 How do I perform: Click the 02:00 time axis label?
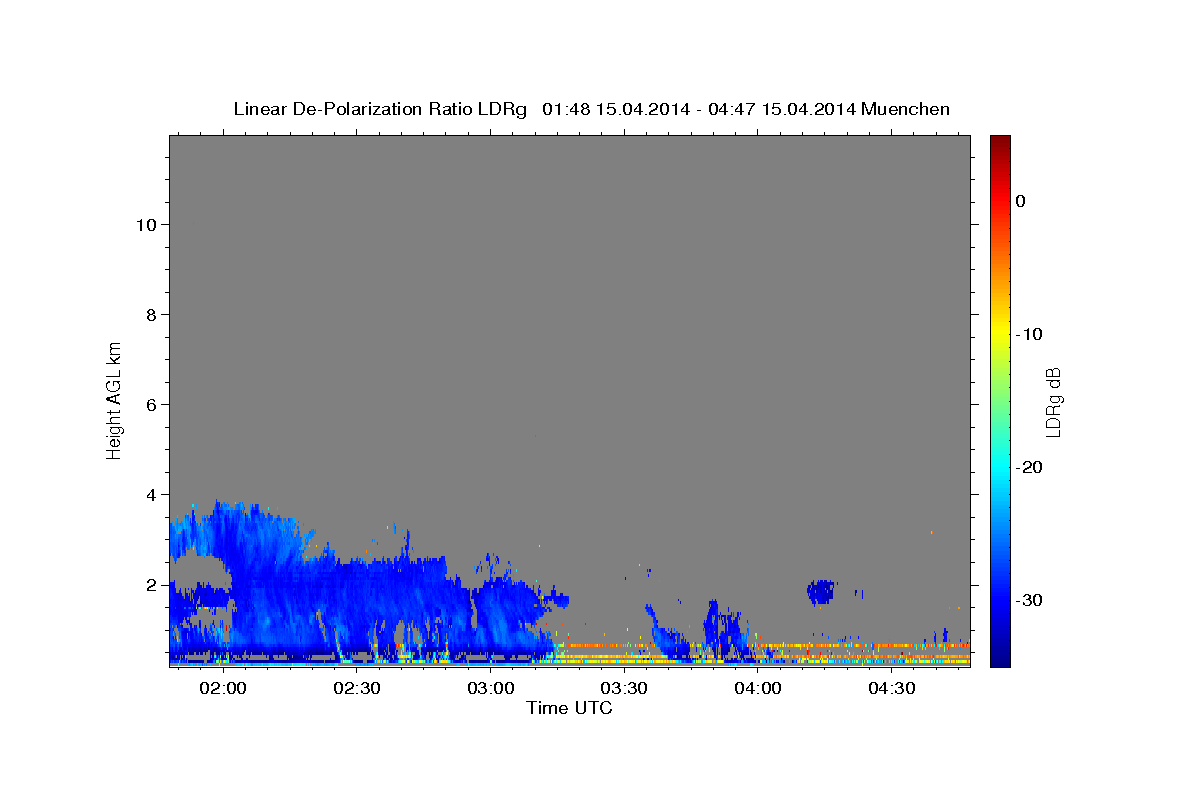[223, 689]
